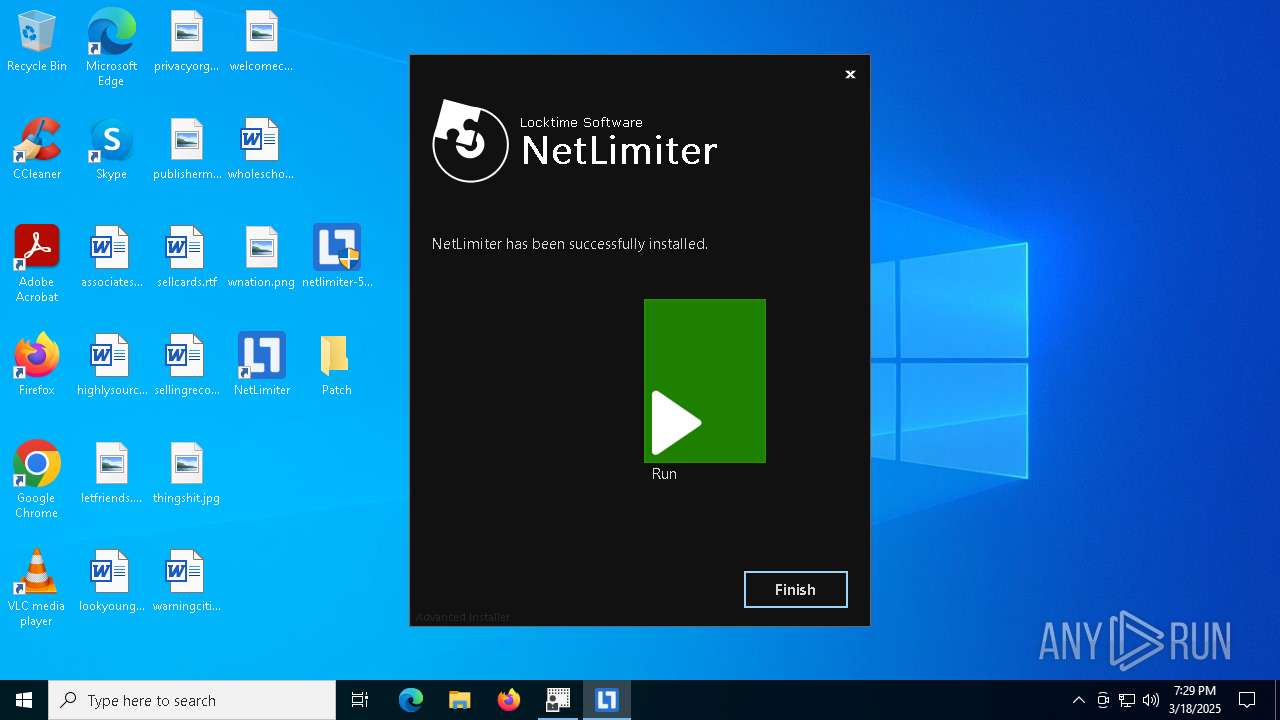Viewport: 1280px width, 720px height.
Task: Close the NetLimiter installer dialog
Action: [x=850, y=74]
